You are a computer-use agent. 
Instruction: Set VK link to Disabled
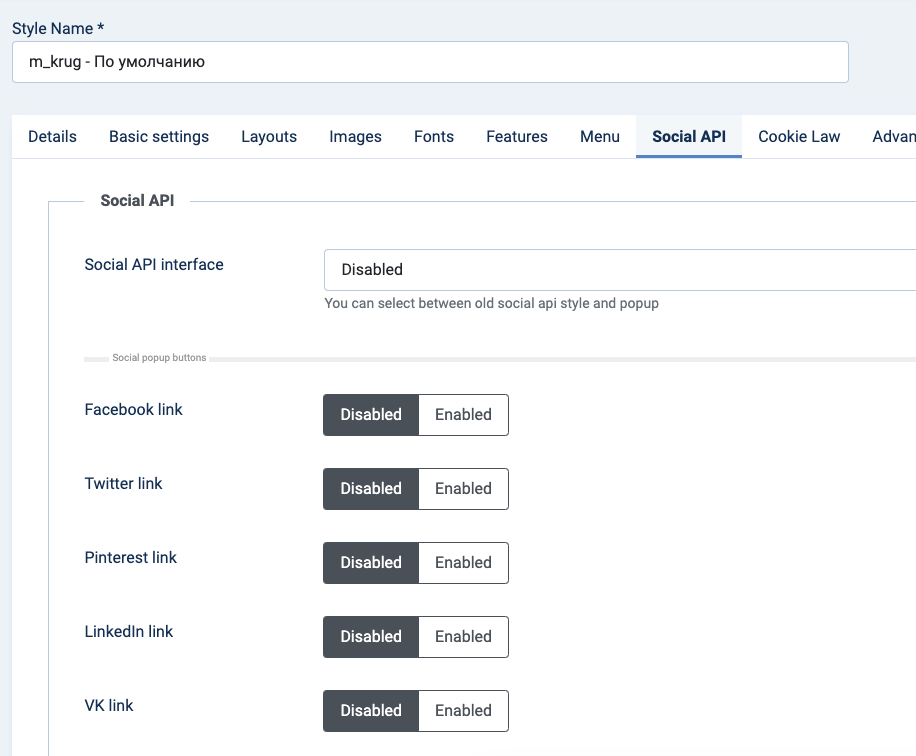[371, 711]
